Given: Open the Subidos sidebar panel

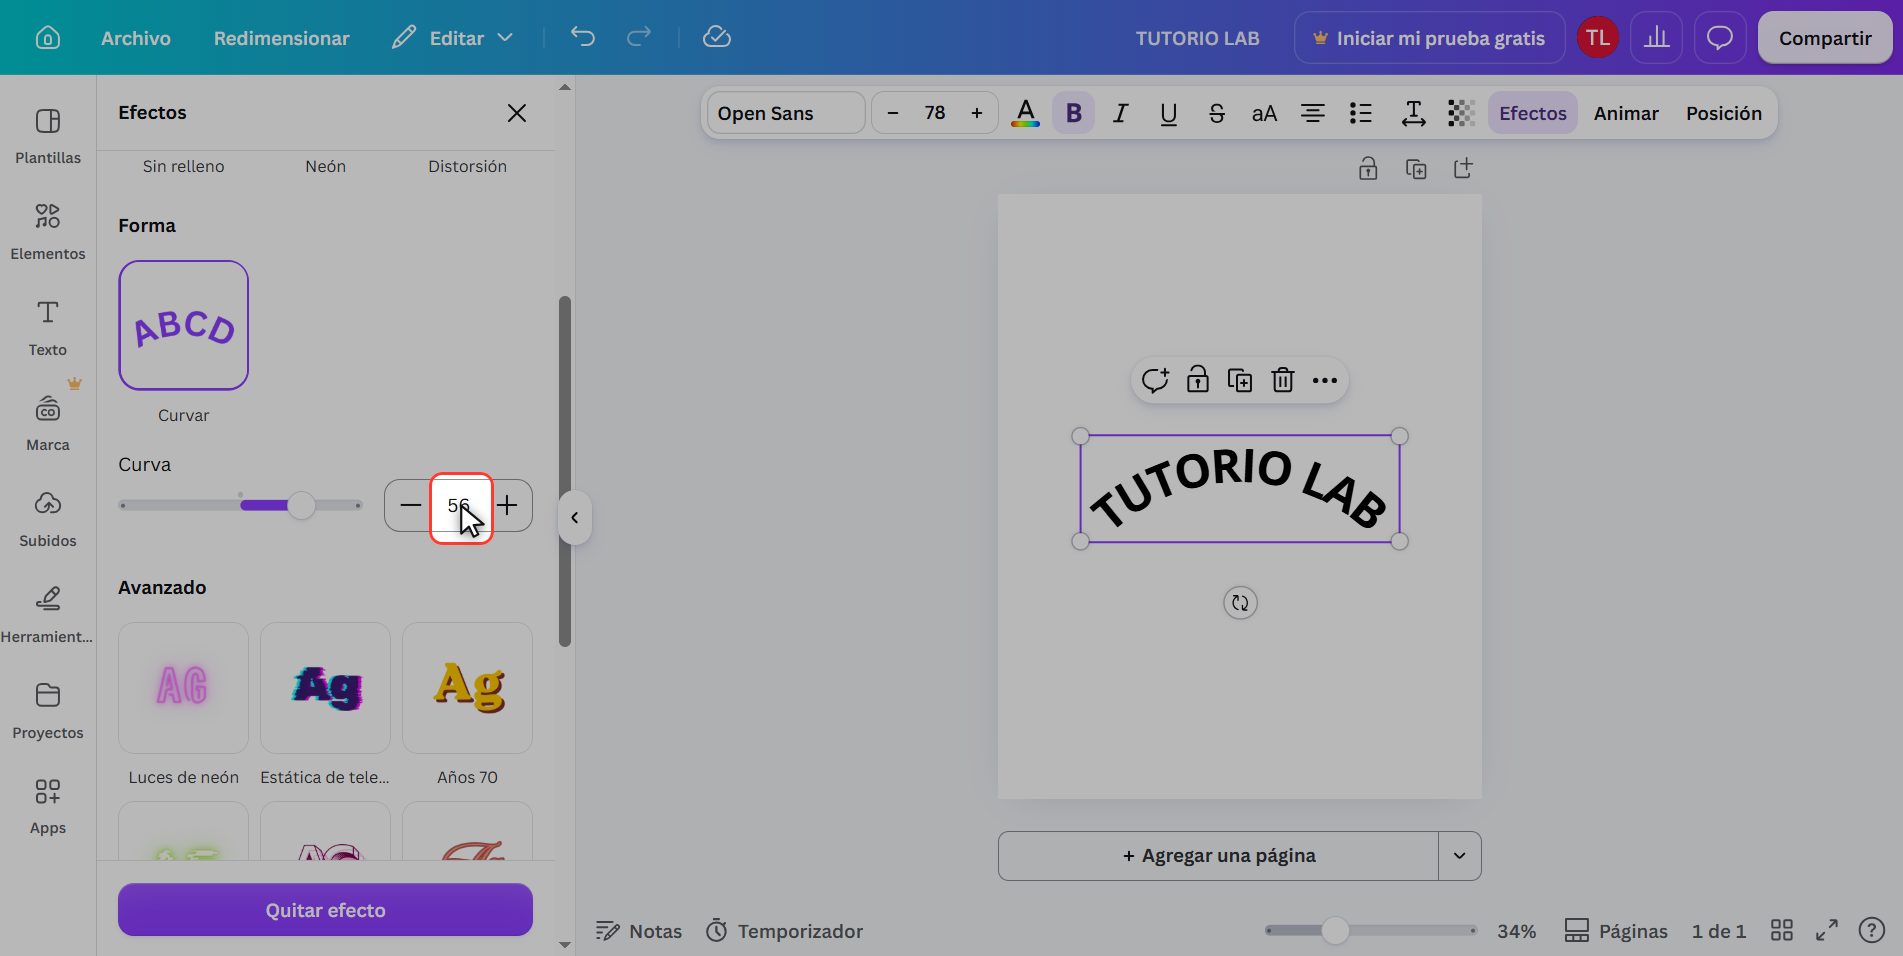Looking at the screenshot, I should pyautogui.click(x=47, y=519).
